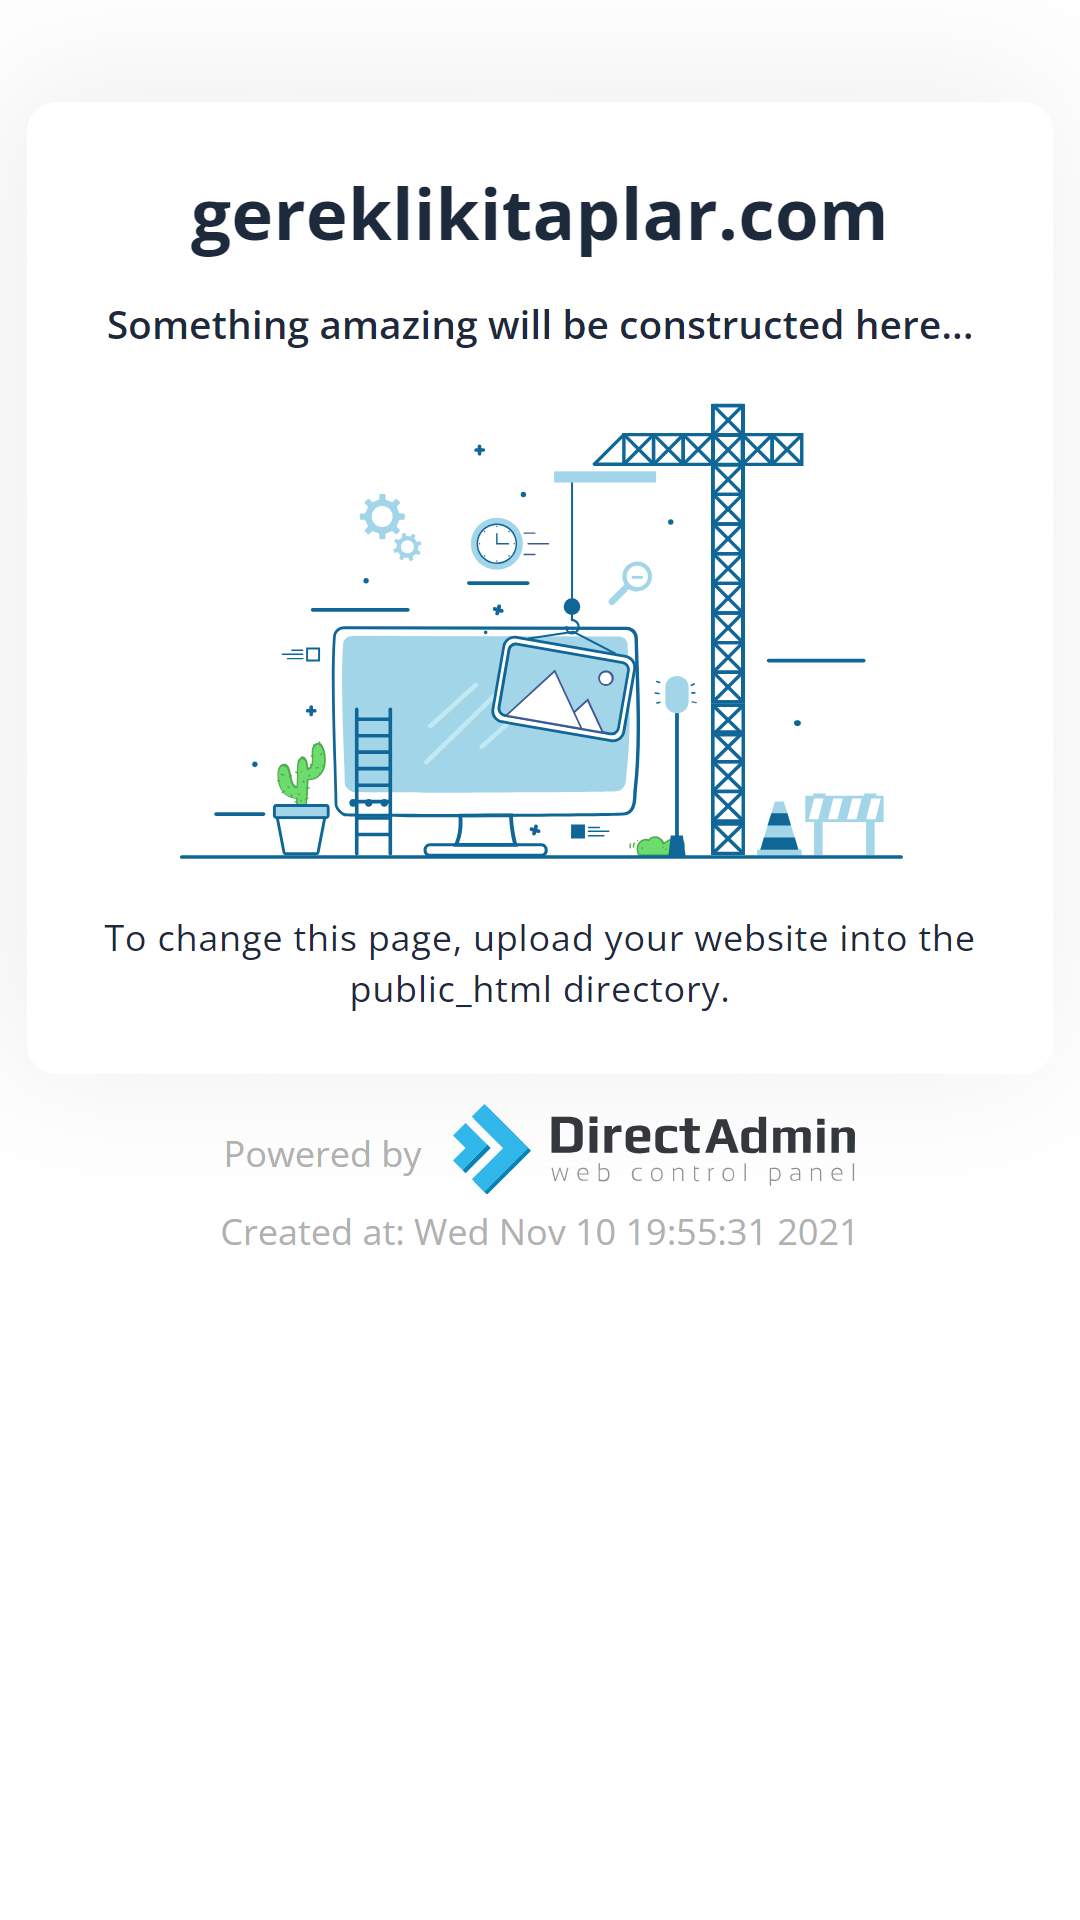
Task: Click the road barrier beside the cone
Action: pos(845,824)
